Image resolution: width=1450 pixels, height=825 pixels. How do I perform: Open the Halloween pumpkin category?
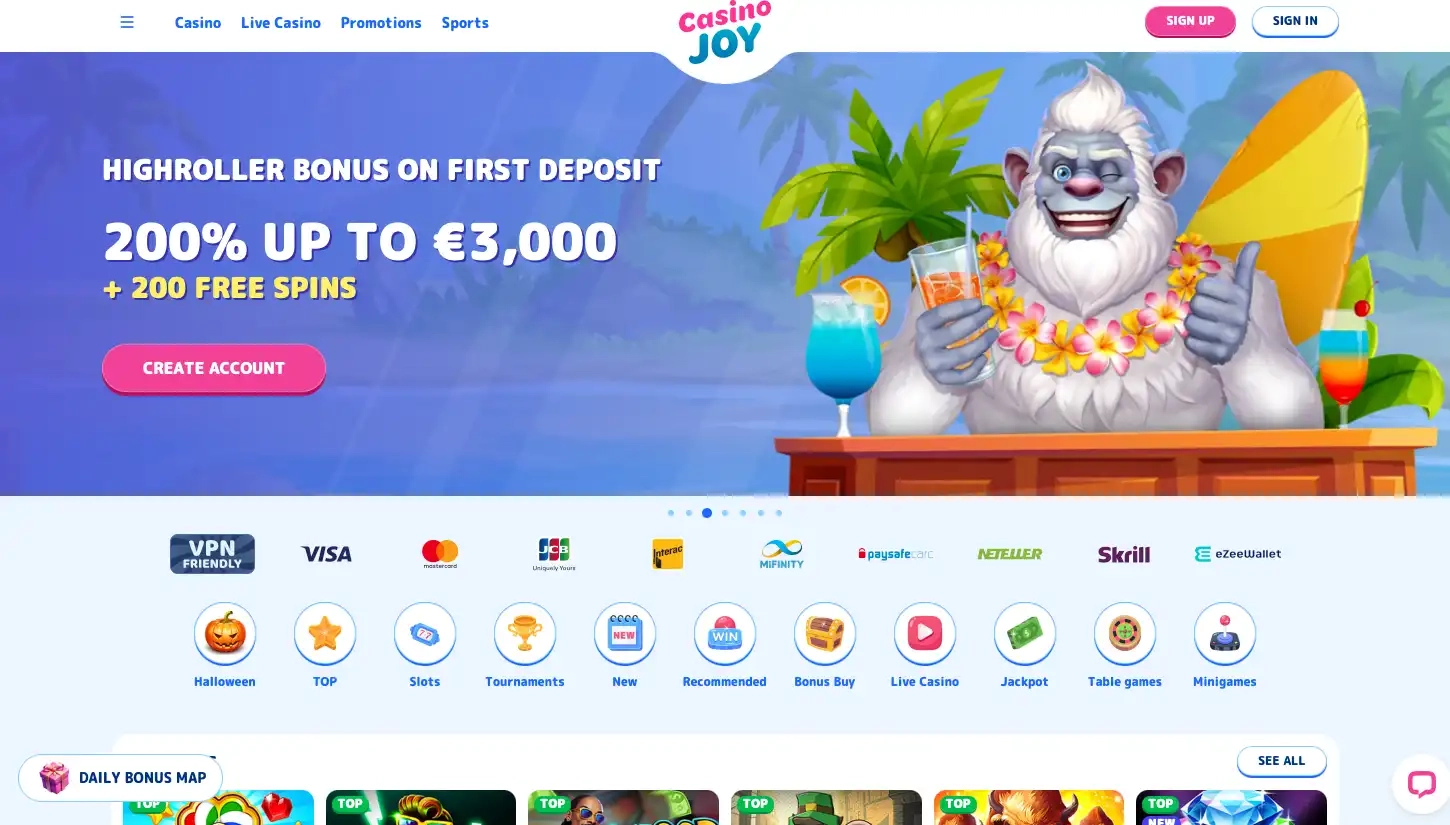(x=225, y=634)
